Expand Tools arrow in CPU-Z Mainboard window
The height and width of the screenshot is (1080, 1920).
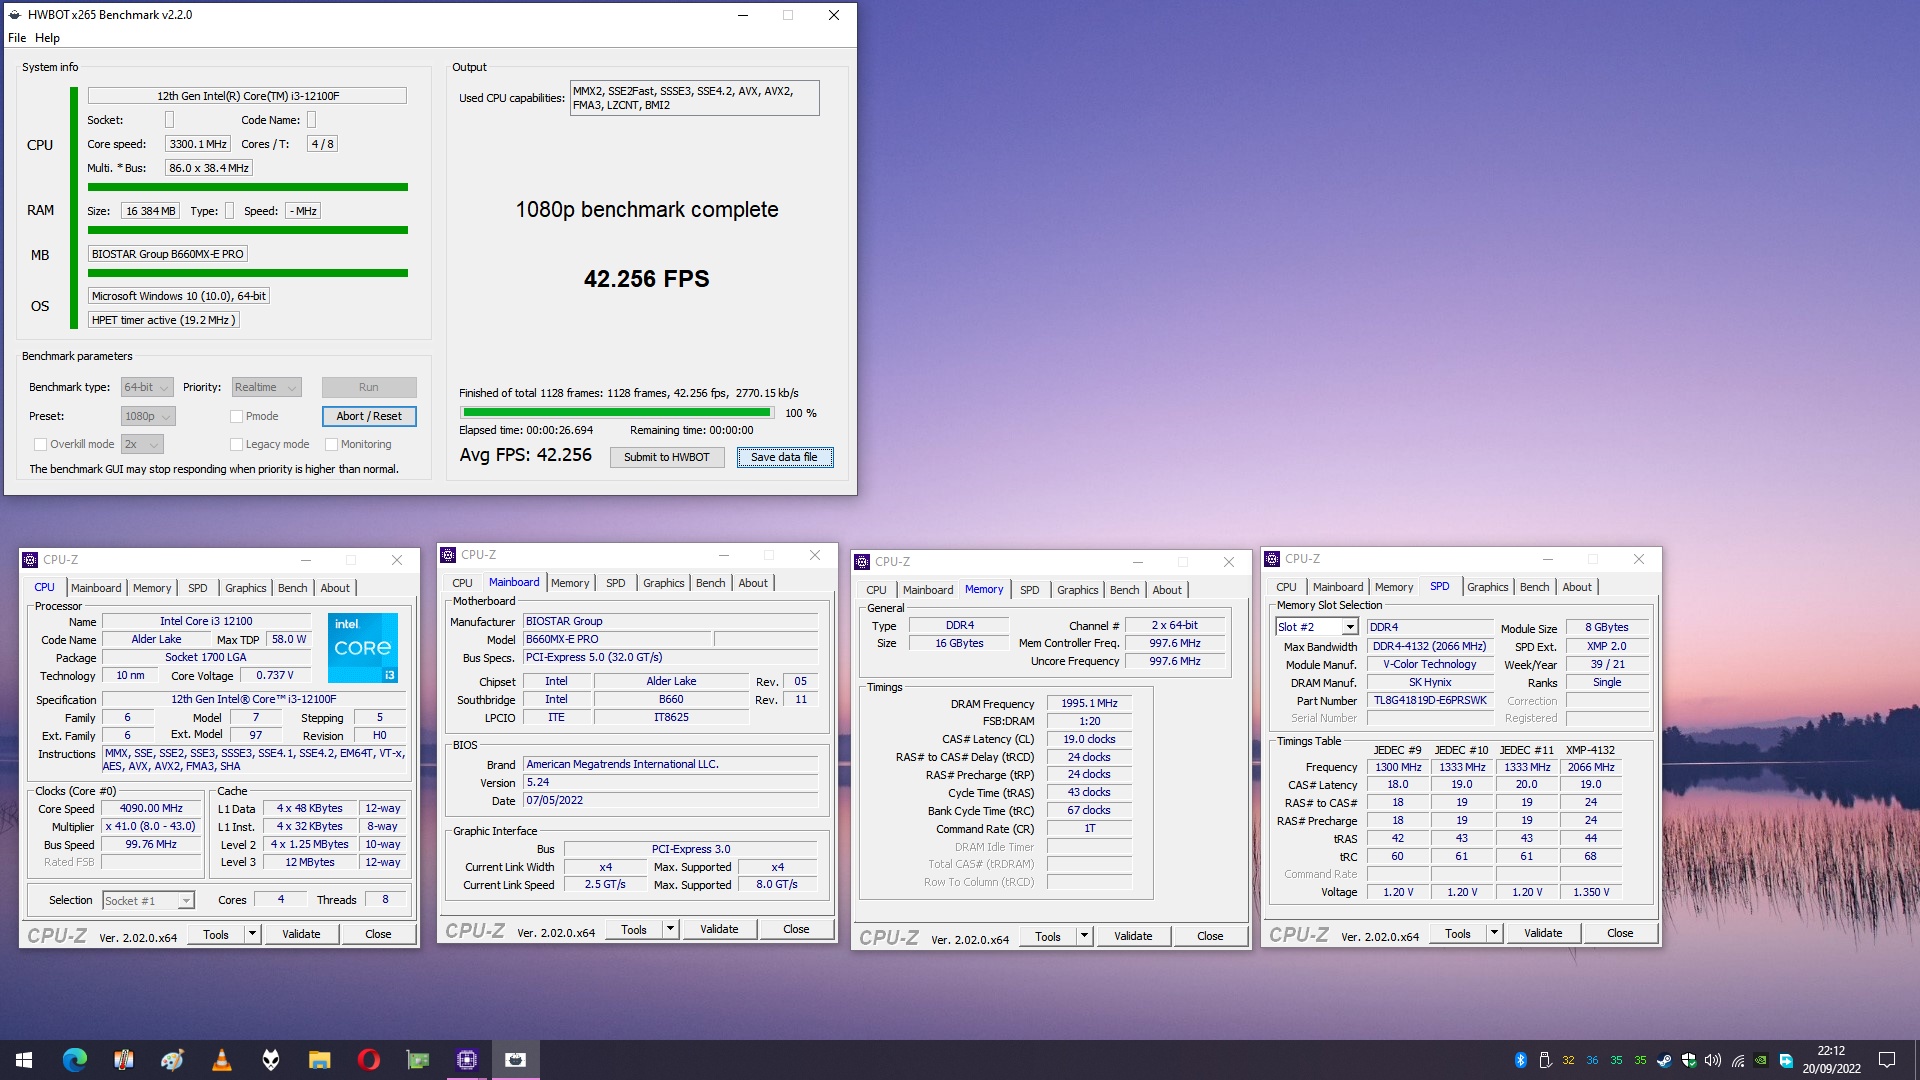coord(671,930)
